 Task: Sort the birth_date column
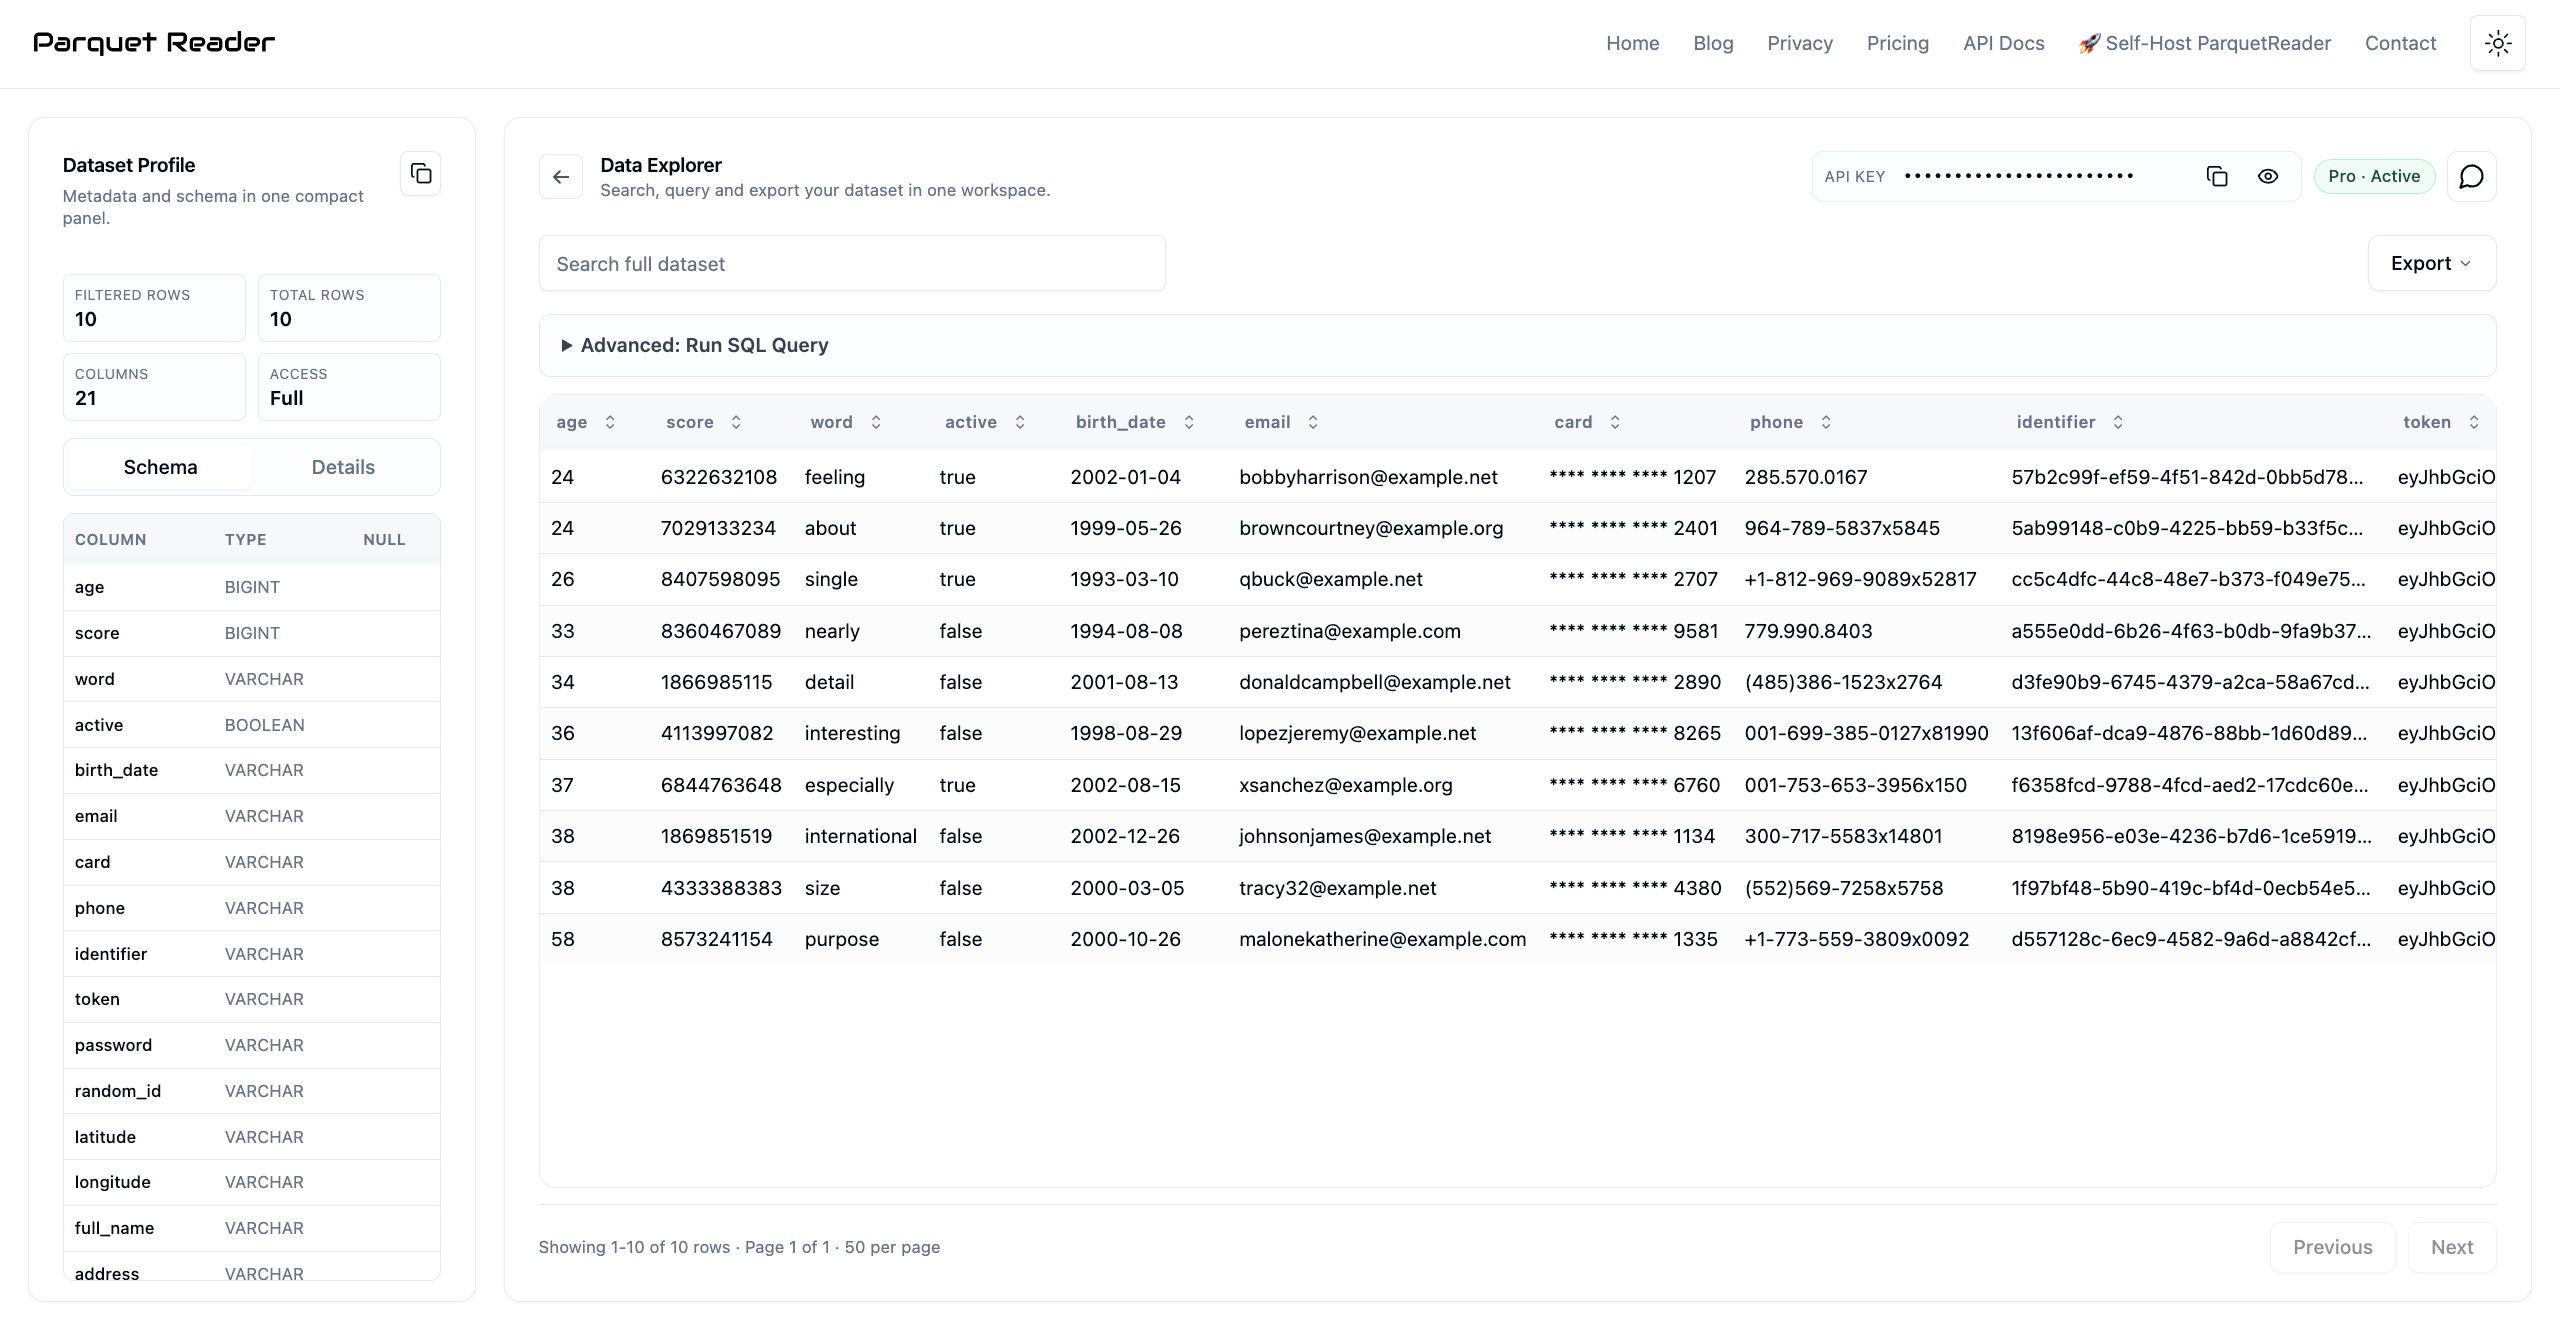1189,422
